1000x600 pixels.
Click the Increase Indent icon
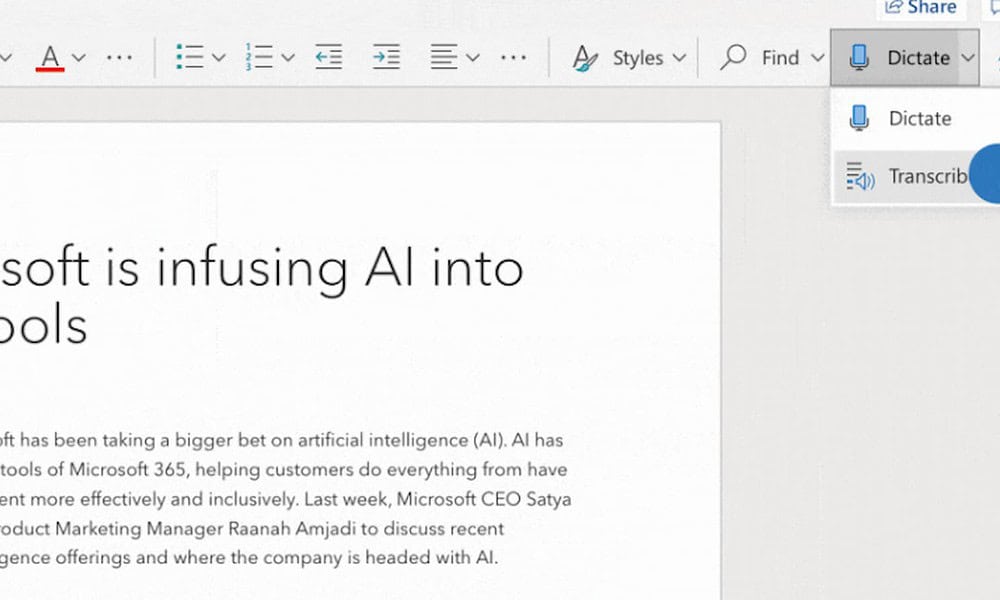point(385,57)
